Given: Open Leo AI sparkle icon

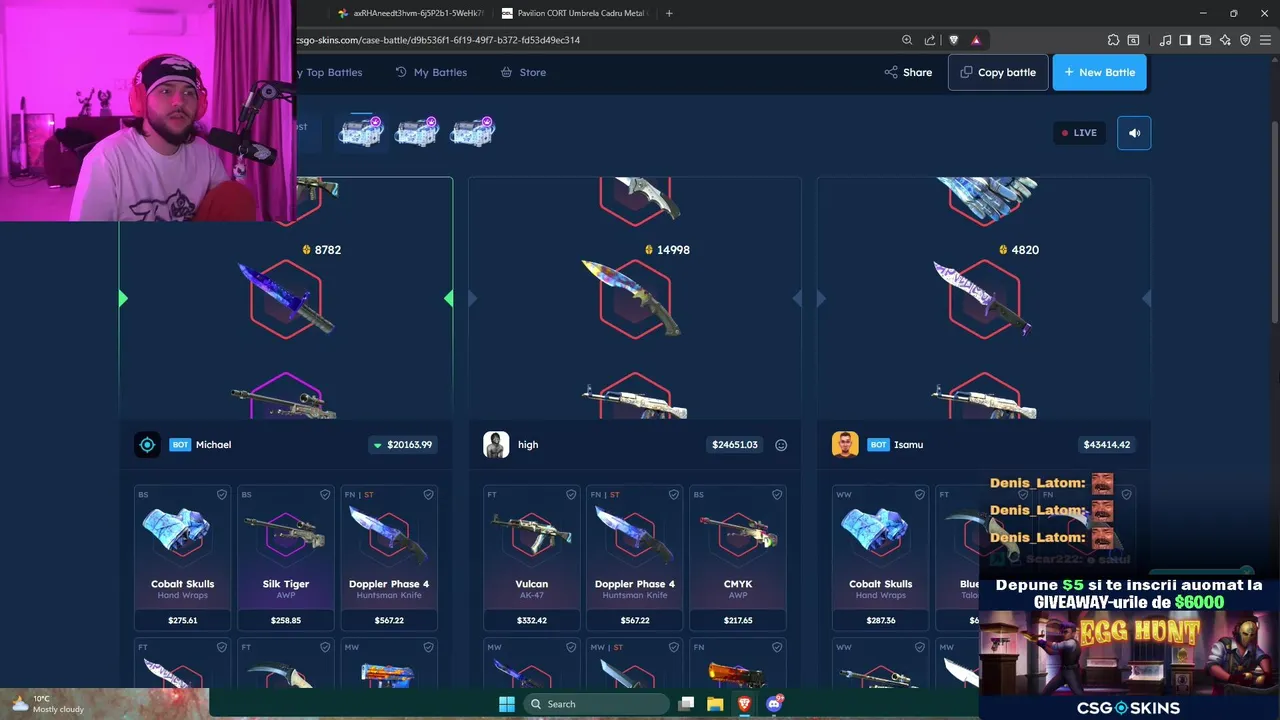Looking at the screenshot, I should tap(1225, 40).
